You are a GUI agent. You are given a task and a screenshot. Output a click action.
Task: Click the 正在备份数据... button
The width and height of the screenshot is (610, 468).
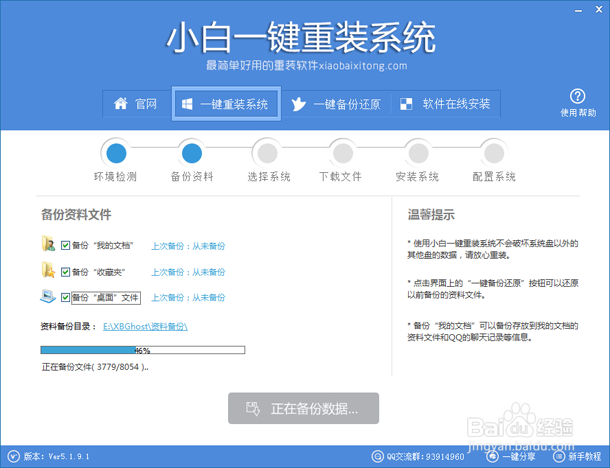pyautogui.click(x=303, y=408)
